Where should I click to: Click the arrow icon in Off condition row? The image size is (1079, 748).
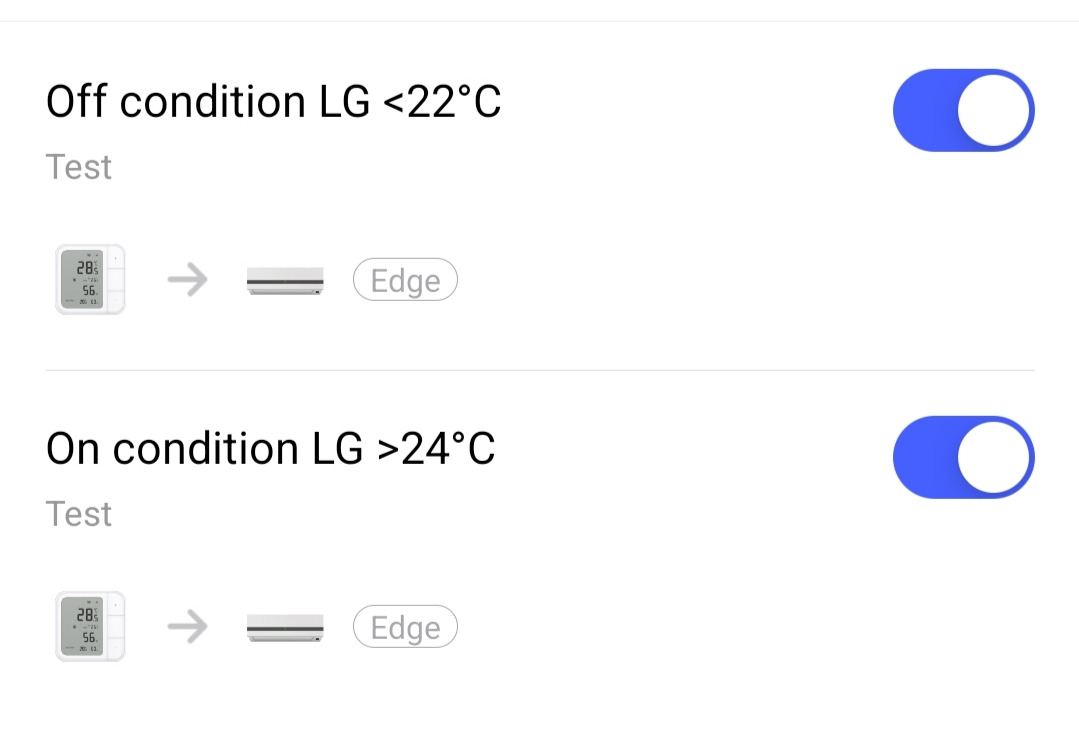tap(187, 281)
